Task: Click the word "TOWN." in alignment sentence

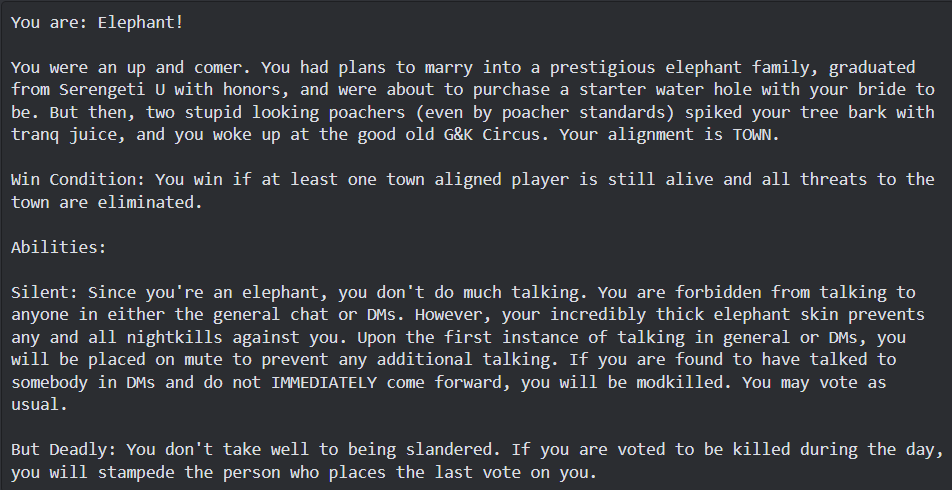Action: 756,135
